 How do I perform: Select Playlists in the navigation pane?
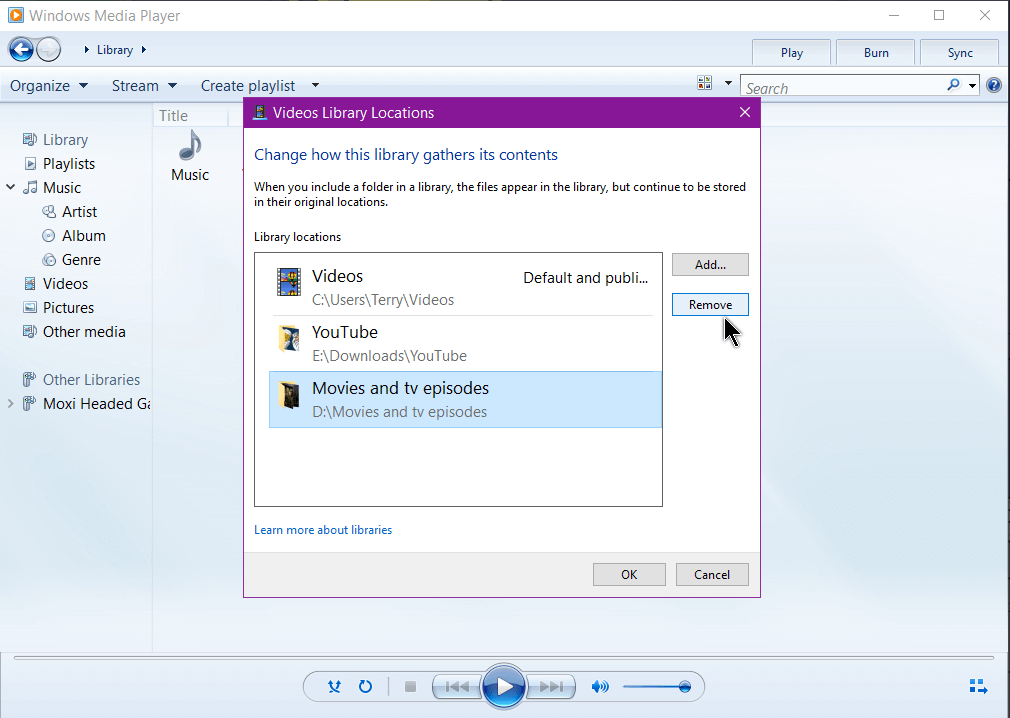point(69,164)
